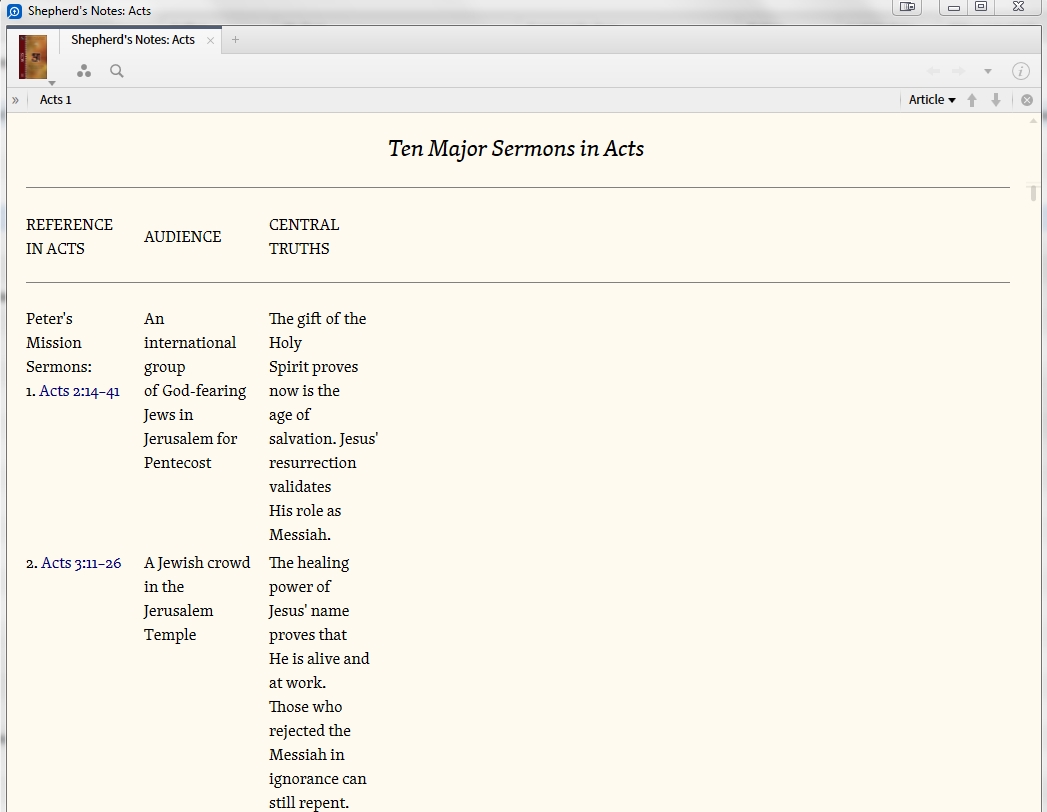Open the Acts 3:11–26 reference link
The image size is (1047, 812).
pyautogui.click(x=81, y=563)
